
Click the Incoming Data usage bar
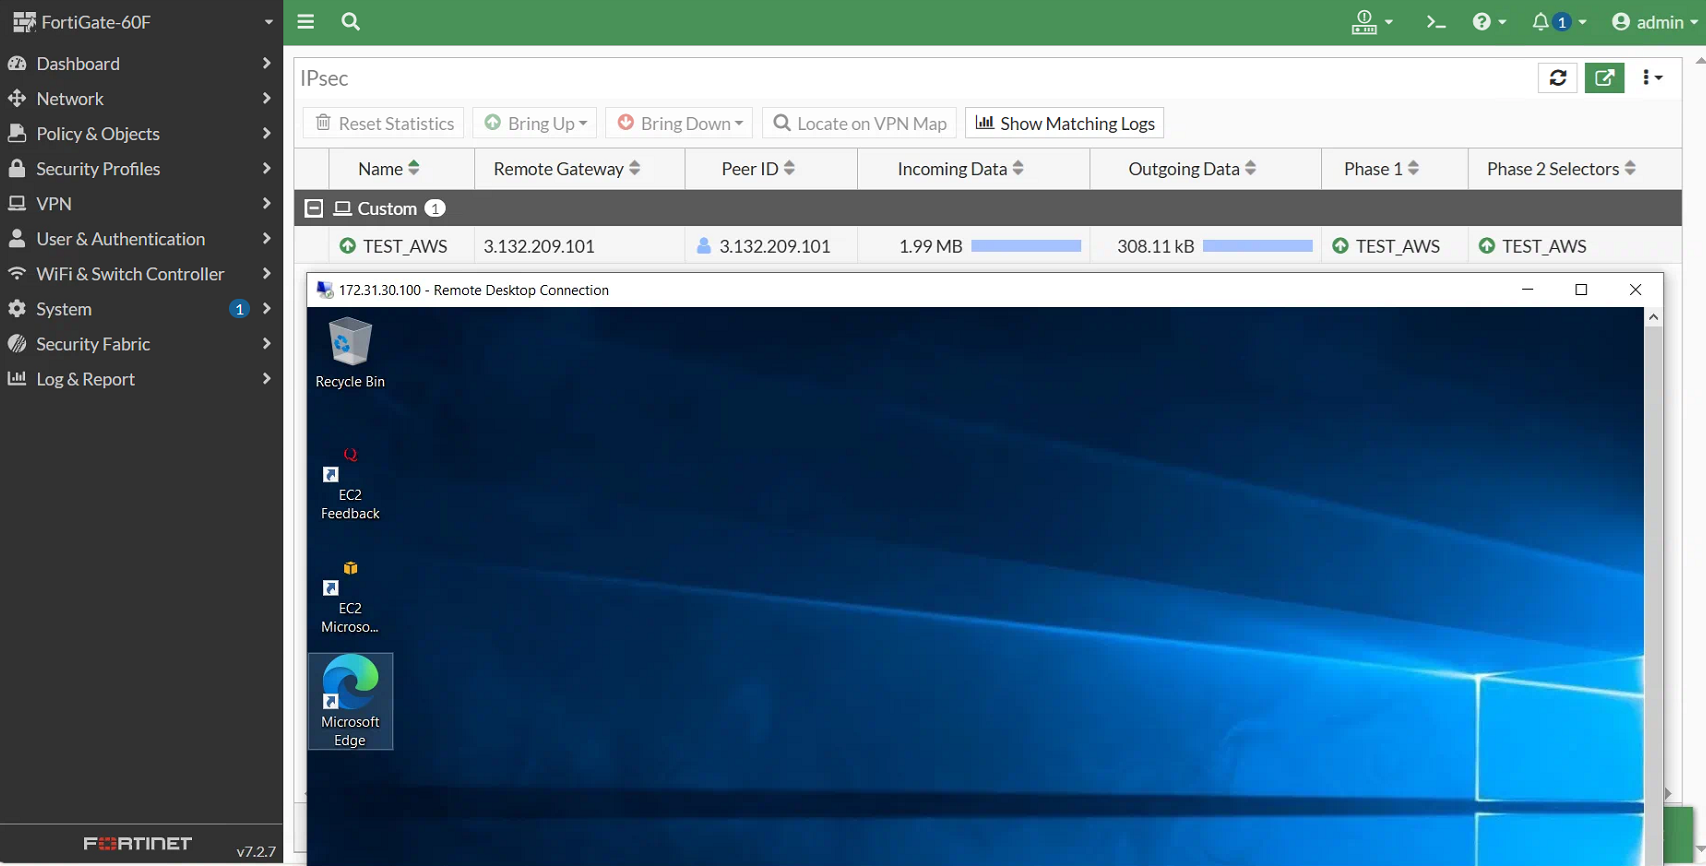coord(1026,246)
